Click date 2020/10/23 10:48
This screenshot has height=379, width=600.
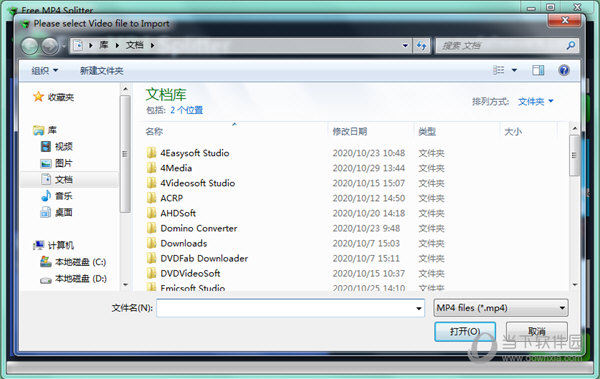point(368,153)
